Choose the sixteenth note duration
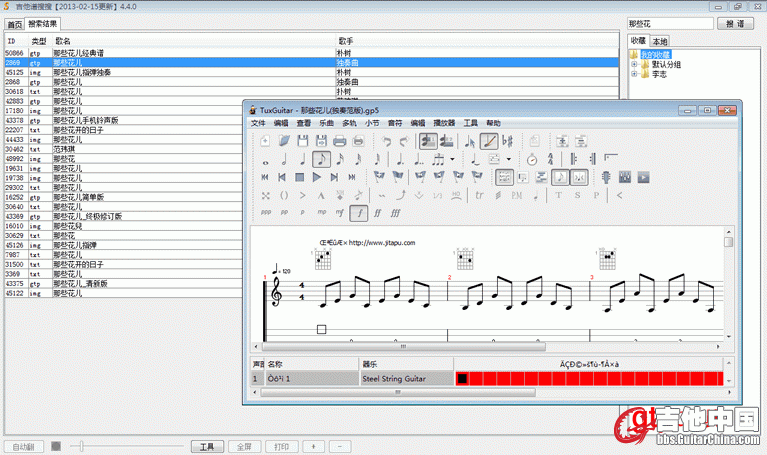The width and height of the screenshot is (767, 455). pyautogui.click(x=340, y=159)
